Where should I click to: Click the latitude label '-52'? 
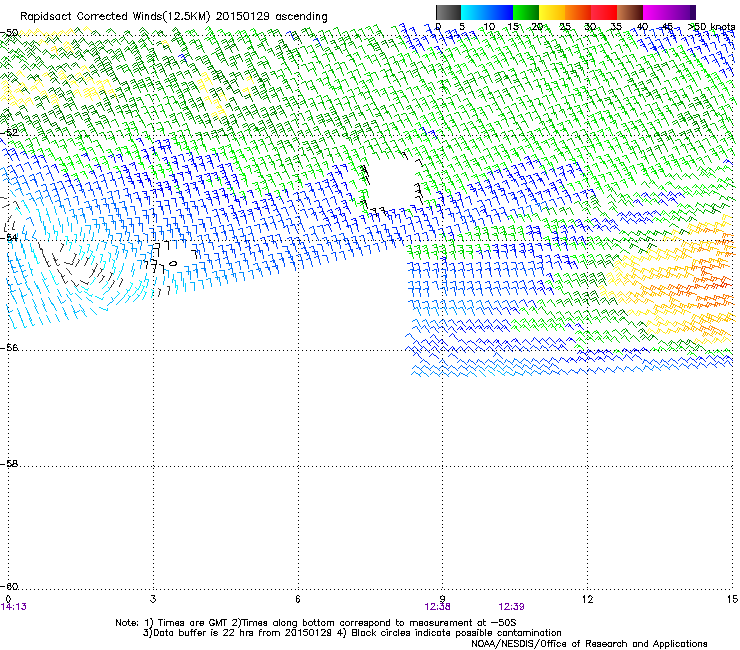tap(9, 133)
